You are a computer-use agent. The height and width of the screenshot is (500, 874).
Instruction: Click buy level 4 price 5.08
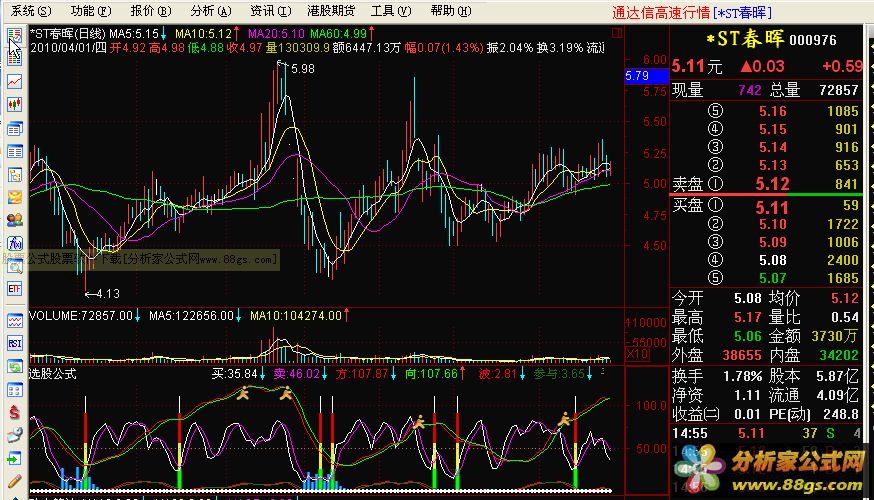773,260
